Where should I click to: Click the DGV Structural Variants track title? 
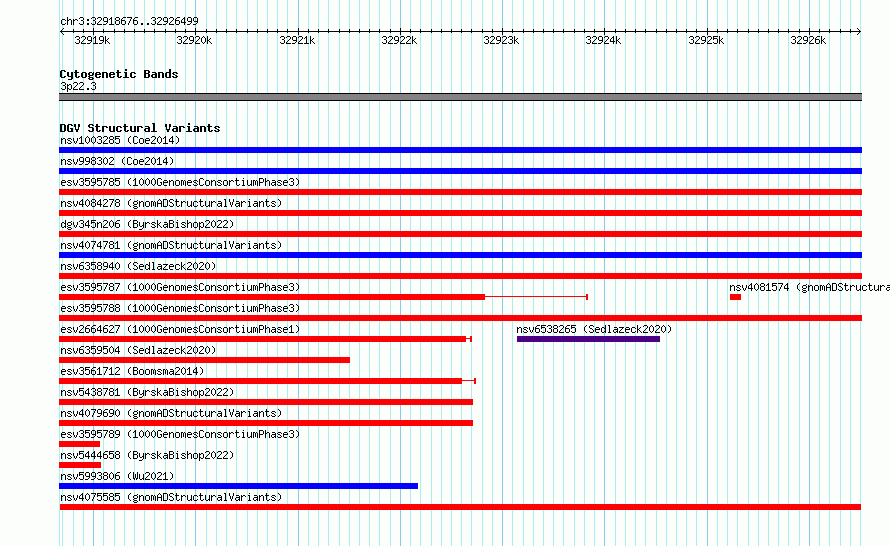point(140,128)
